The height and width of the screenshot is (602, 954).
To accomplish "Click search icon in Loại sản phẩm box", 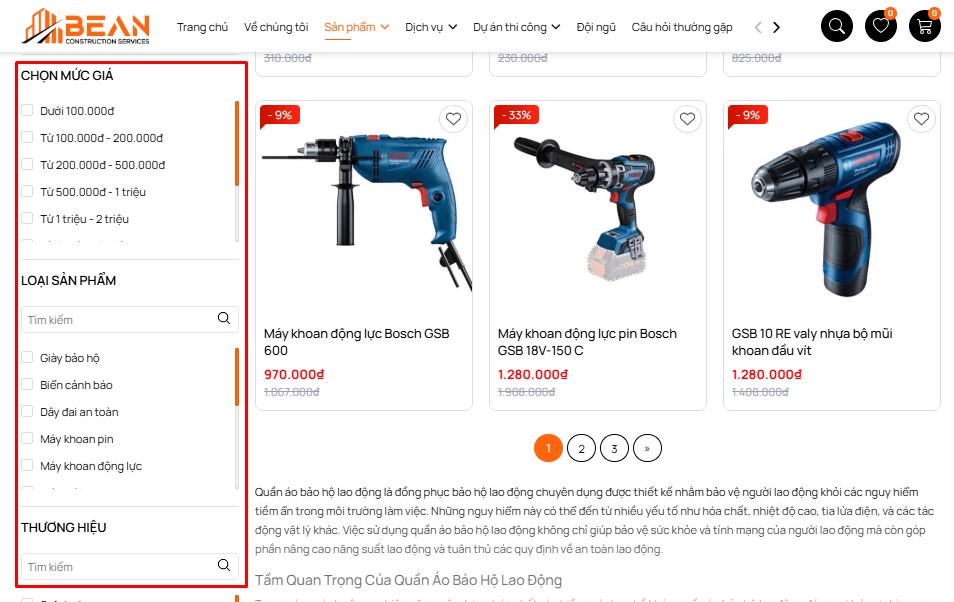I will 224,318.
